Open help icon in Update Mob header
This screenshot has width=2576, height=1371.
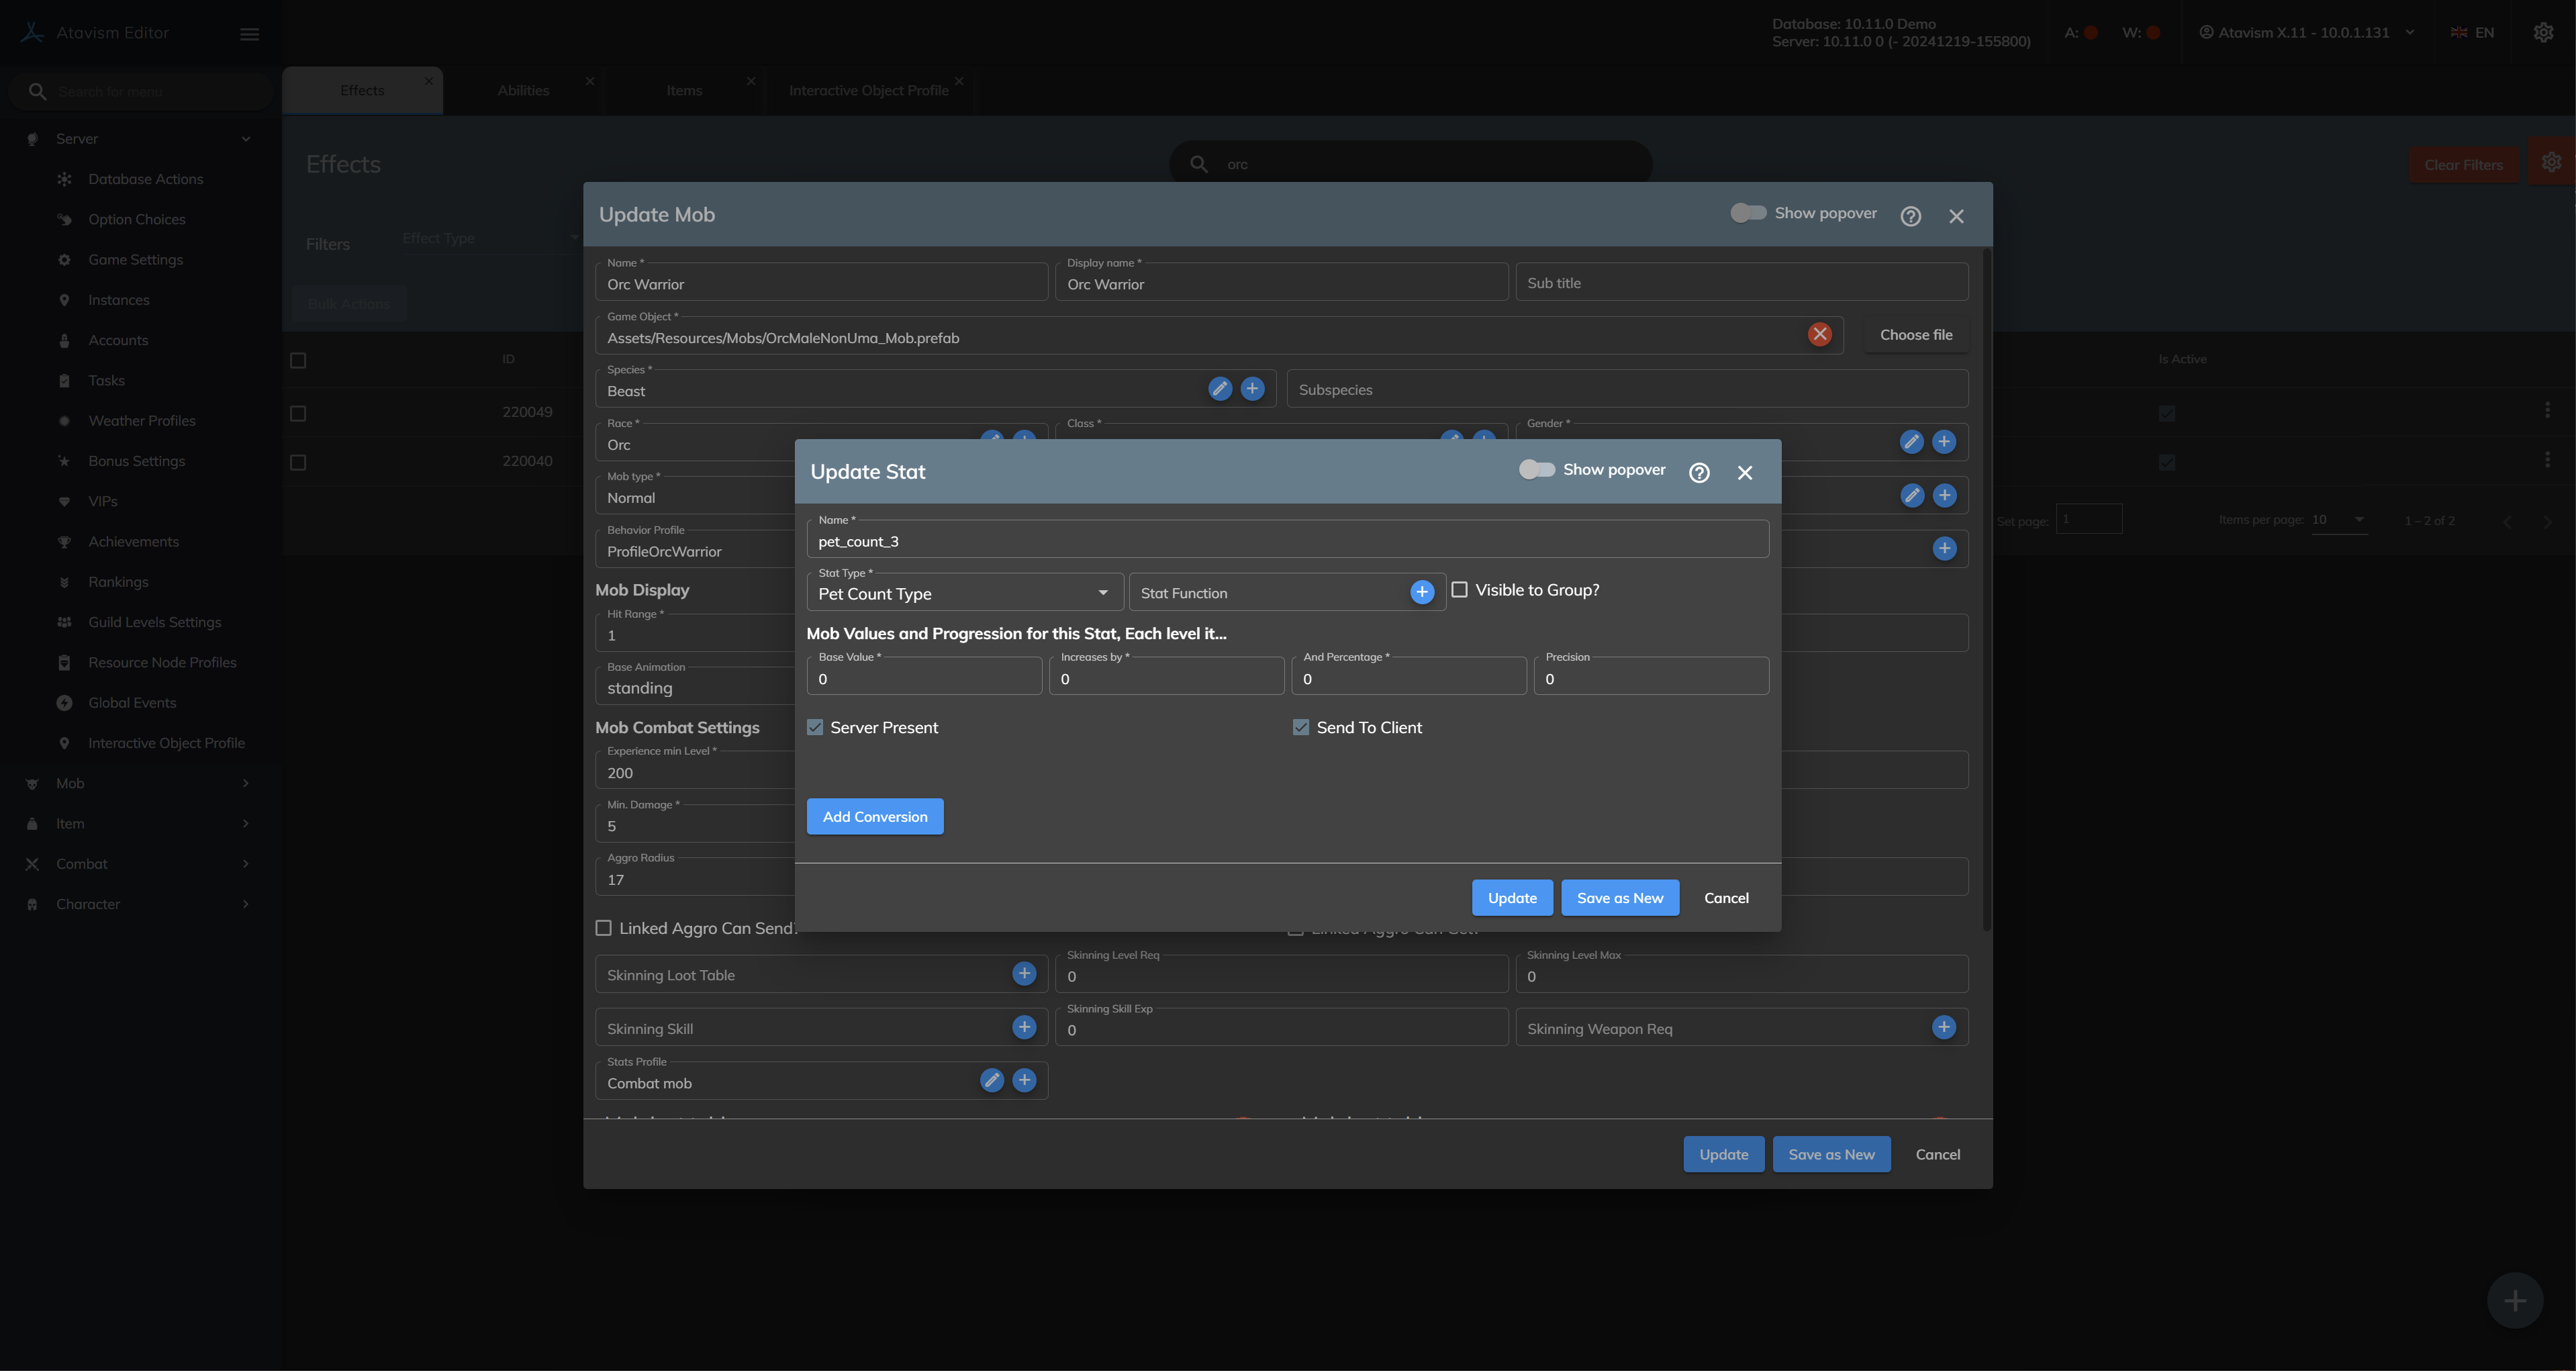1910,216
